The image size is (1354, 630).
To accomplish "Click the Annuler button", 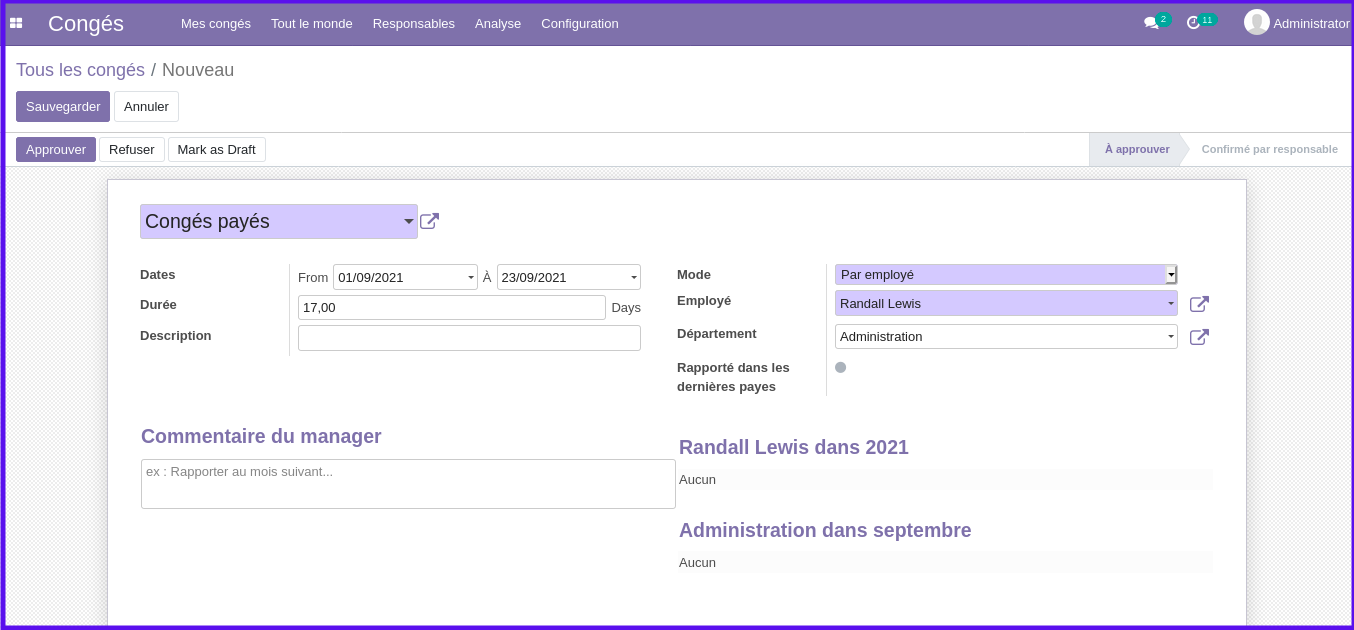I will 146,106.
